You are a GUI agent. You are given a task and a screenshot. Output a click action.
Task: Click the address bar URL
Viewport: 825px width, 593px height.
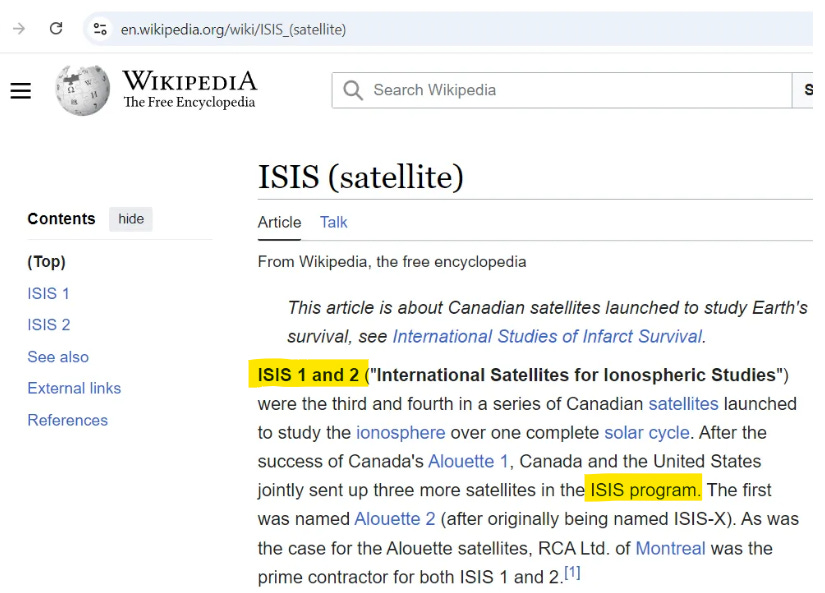233,29
